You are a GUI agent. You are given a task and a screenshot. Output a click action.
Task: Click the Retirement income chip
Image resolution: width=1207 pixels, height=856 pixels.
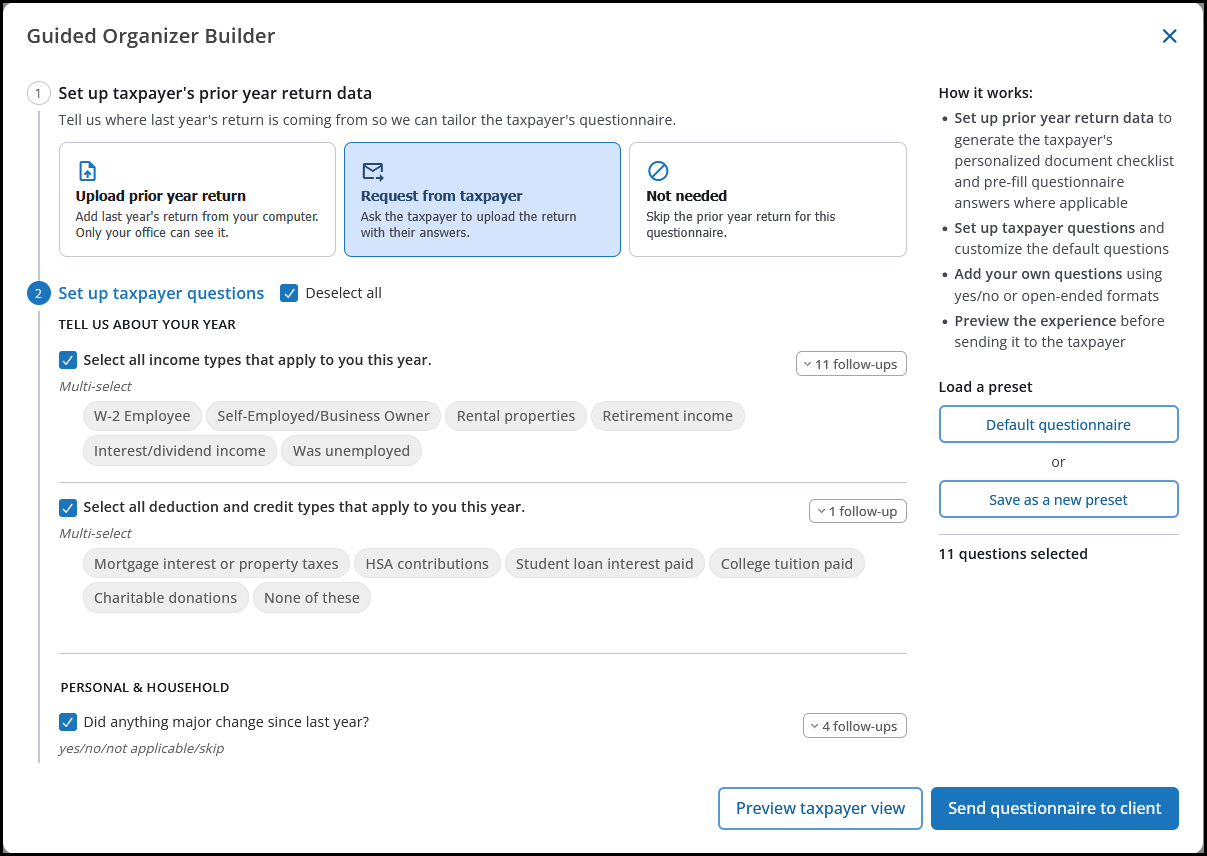[x=667, y=416]
